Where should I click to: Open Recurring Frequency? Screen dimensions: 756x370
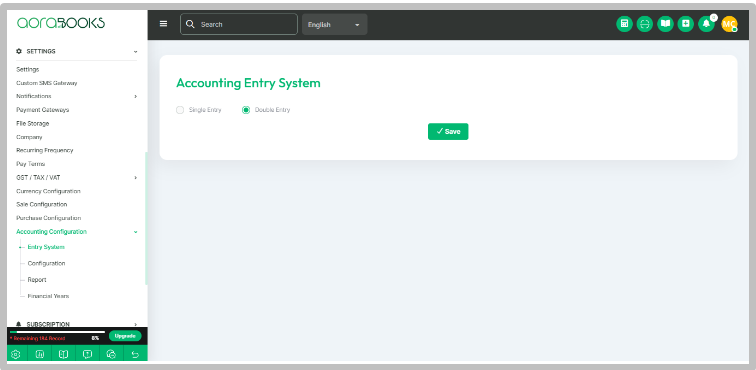(x=45, y=151)
